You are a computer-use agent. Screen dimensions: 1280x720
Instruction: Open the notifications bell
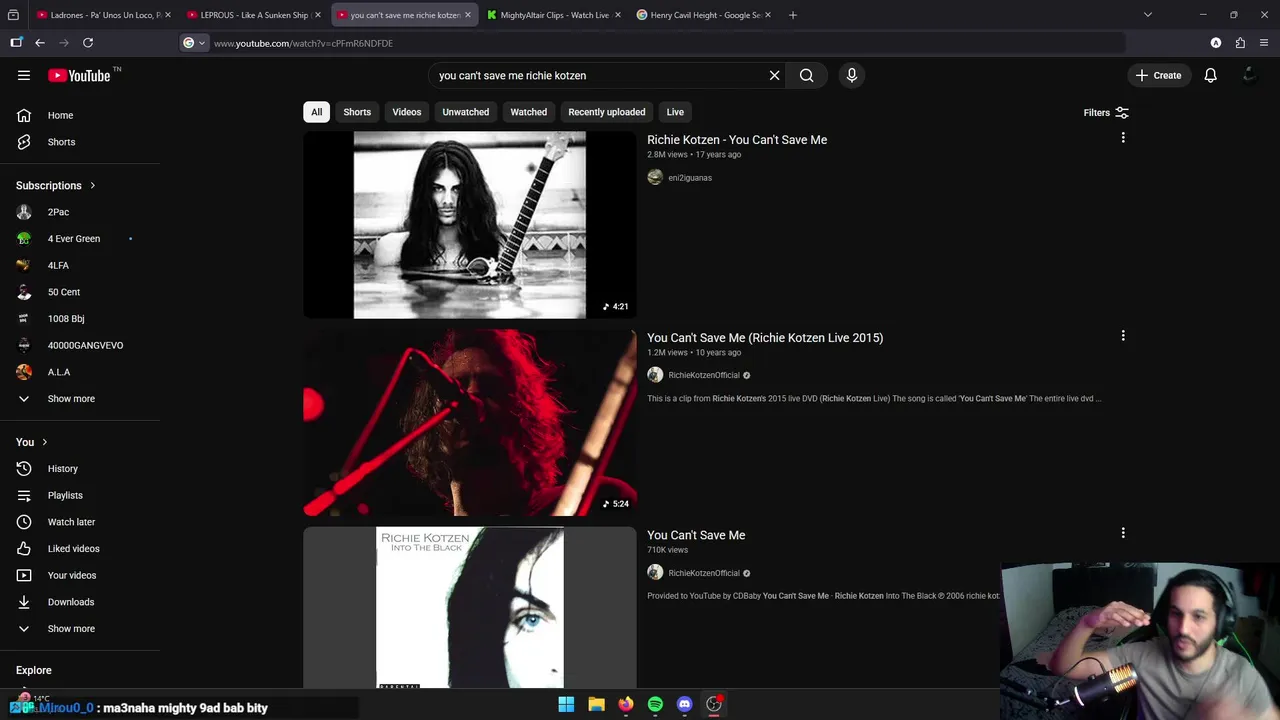tap(1210, 75)
